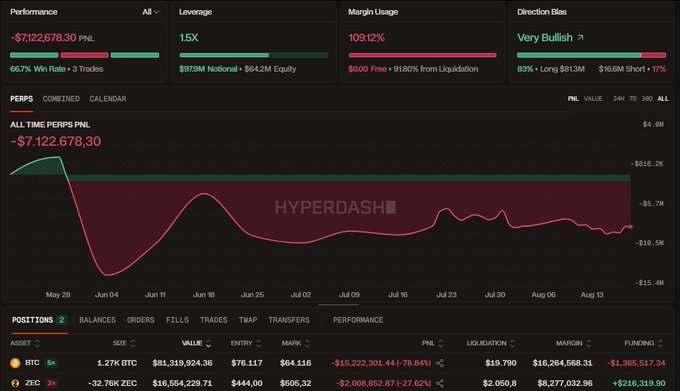Sort positions by ASSET column arrows
Viewport: 680px width, 391px height.
[x=37, y=343]
